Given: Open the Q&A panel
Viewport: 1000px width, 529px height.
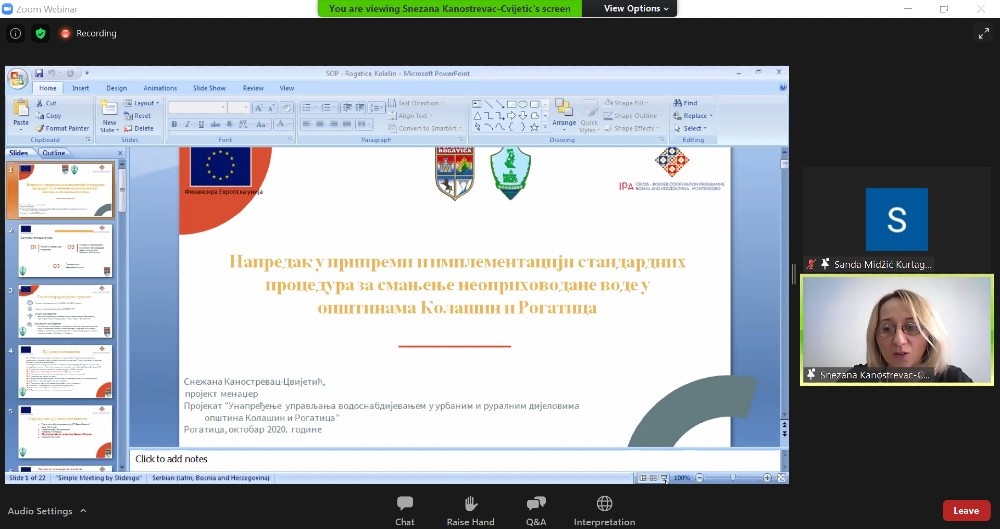Looking at the screenshot, I should (536, 509).
